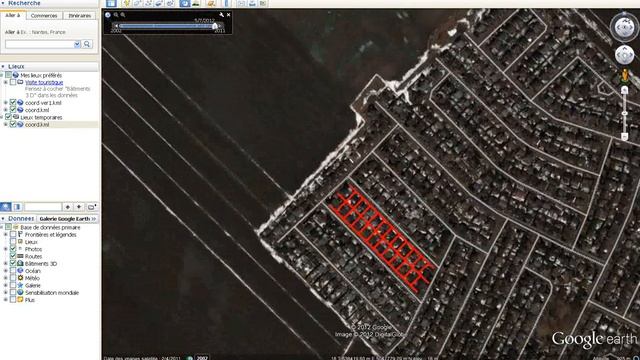
Task: Move selected place up in list
Action: 68,207
